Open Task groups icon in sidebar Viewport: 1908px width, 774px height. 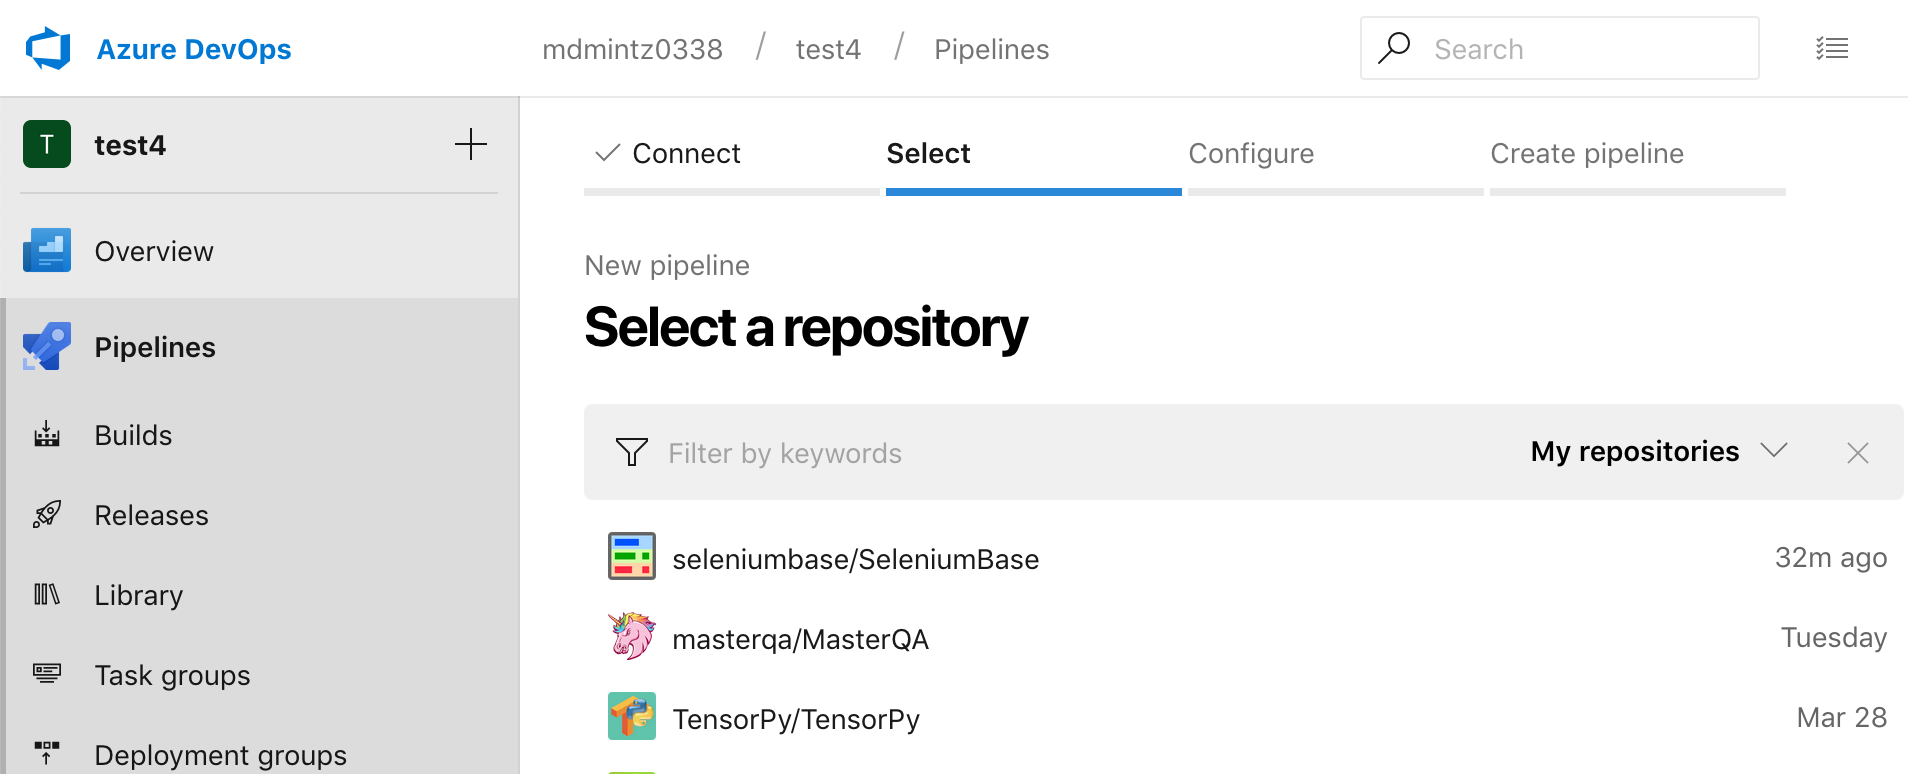point(47,673)
